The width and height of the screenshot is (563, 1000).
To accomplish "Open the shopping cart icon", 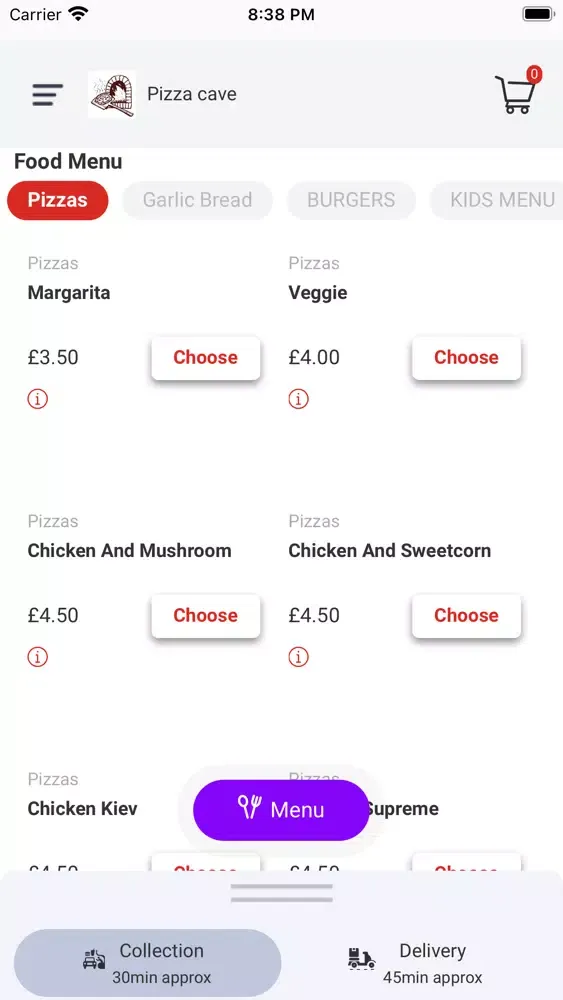I will coord(515,95).
